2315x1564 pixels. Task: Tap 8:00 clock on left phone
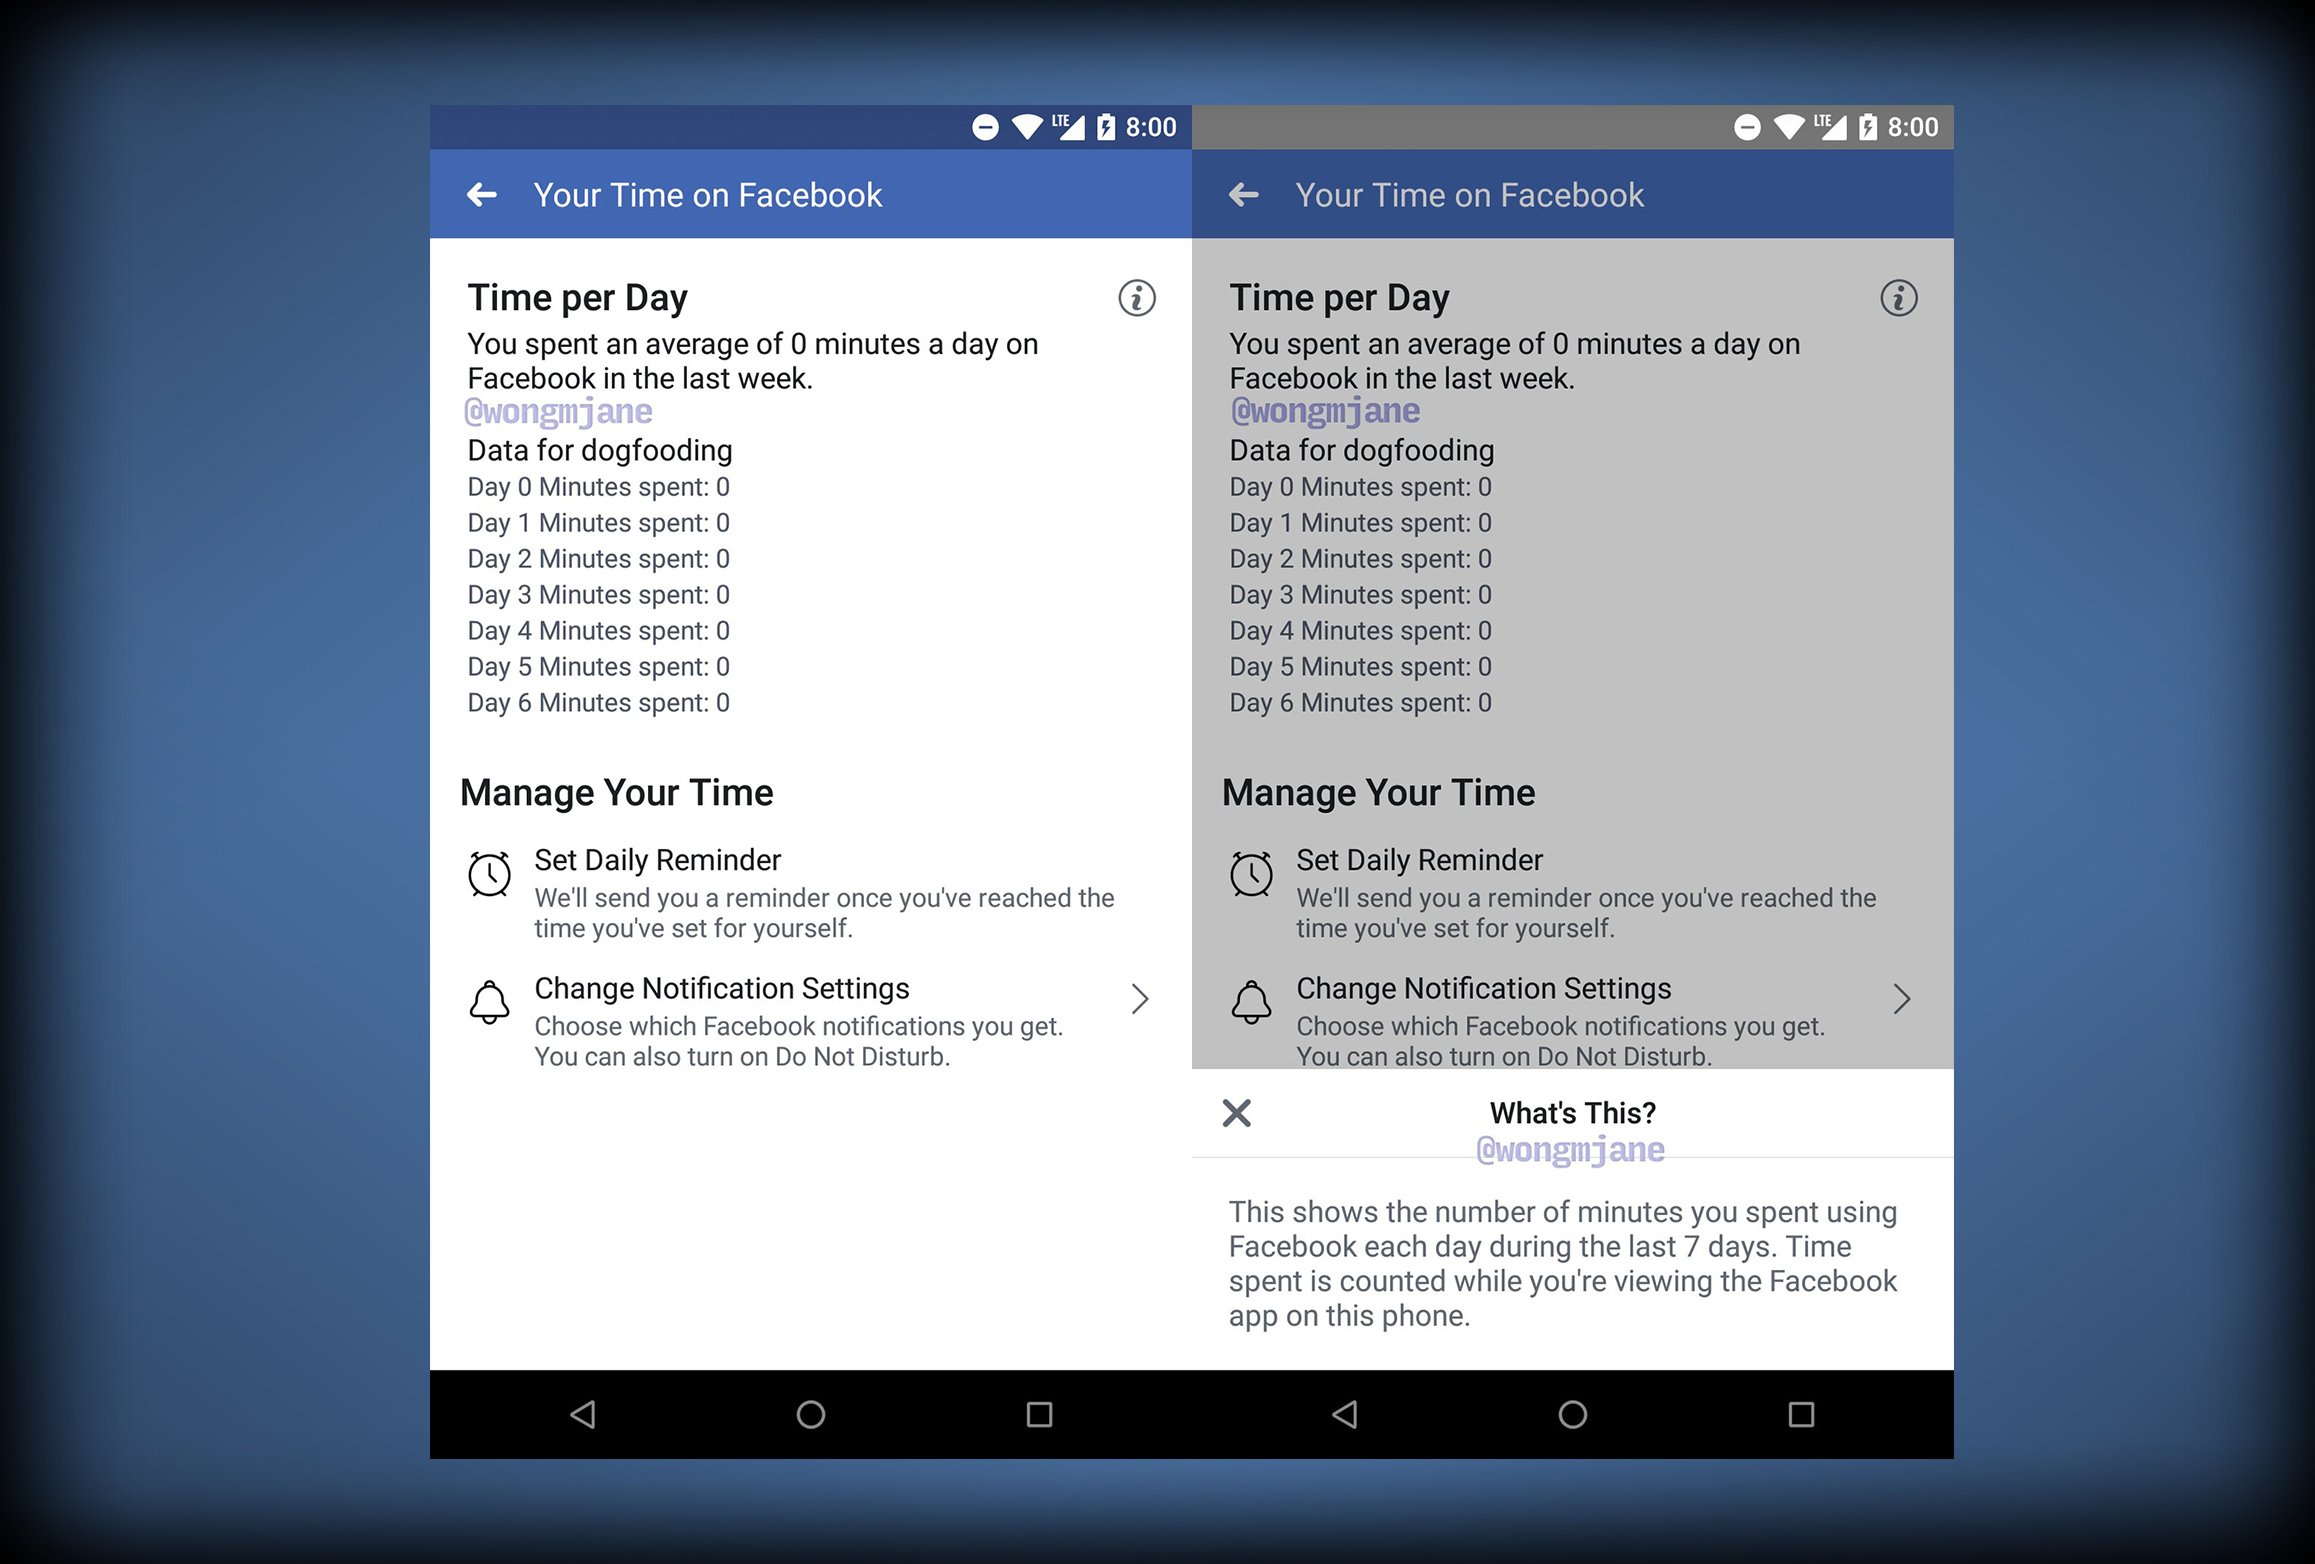pyautogui.click(x=1151, y=127)
